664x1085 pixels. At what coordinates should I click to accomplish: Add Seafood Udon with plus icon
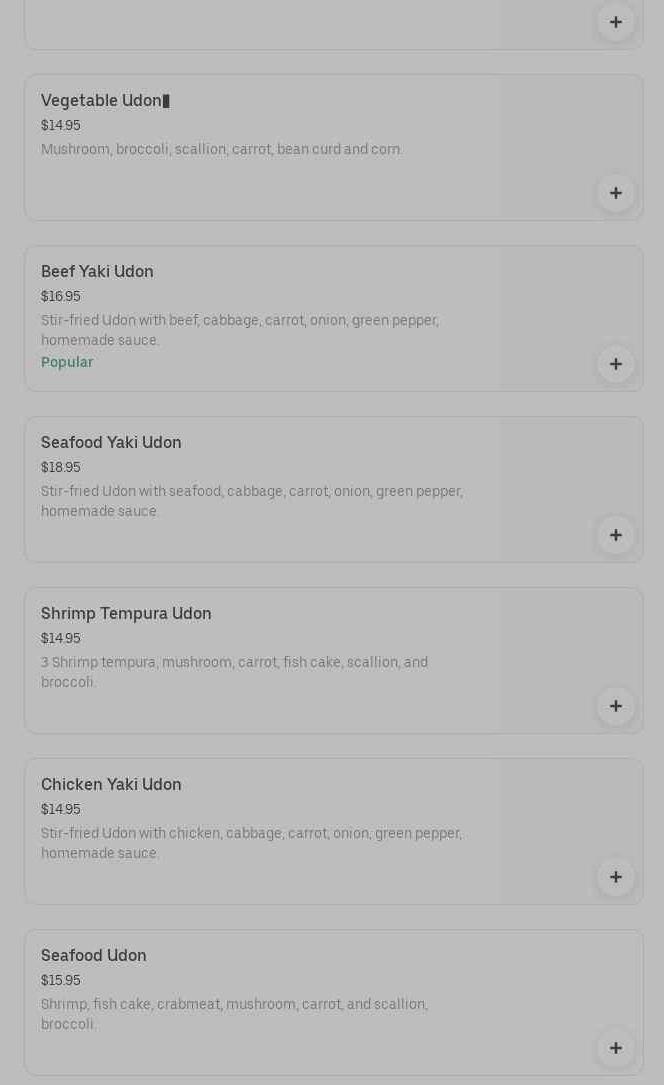615,1048
